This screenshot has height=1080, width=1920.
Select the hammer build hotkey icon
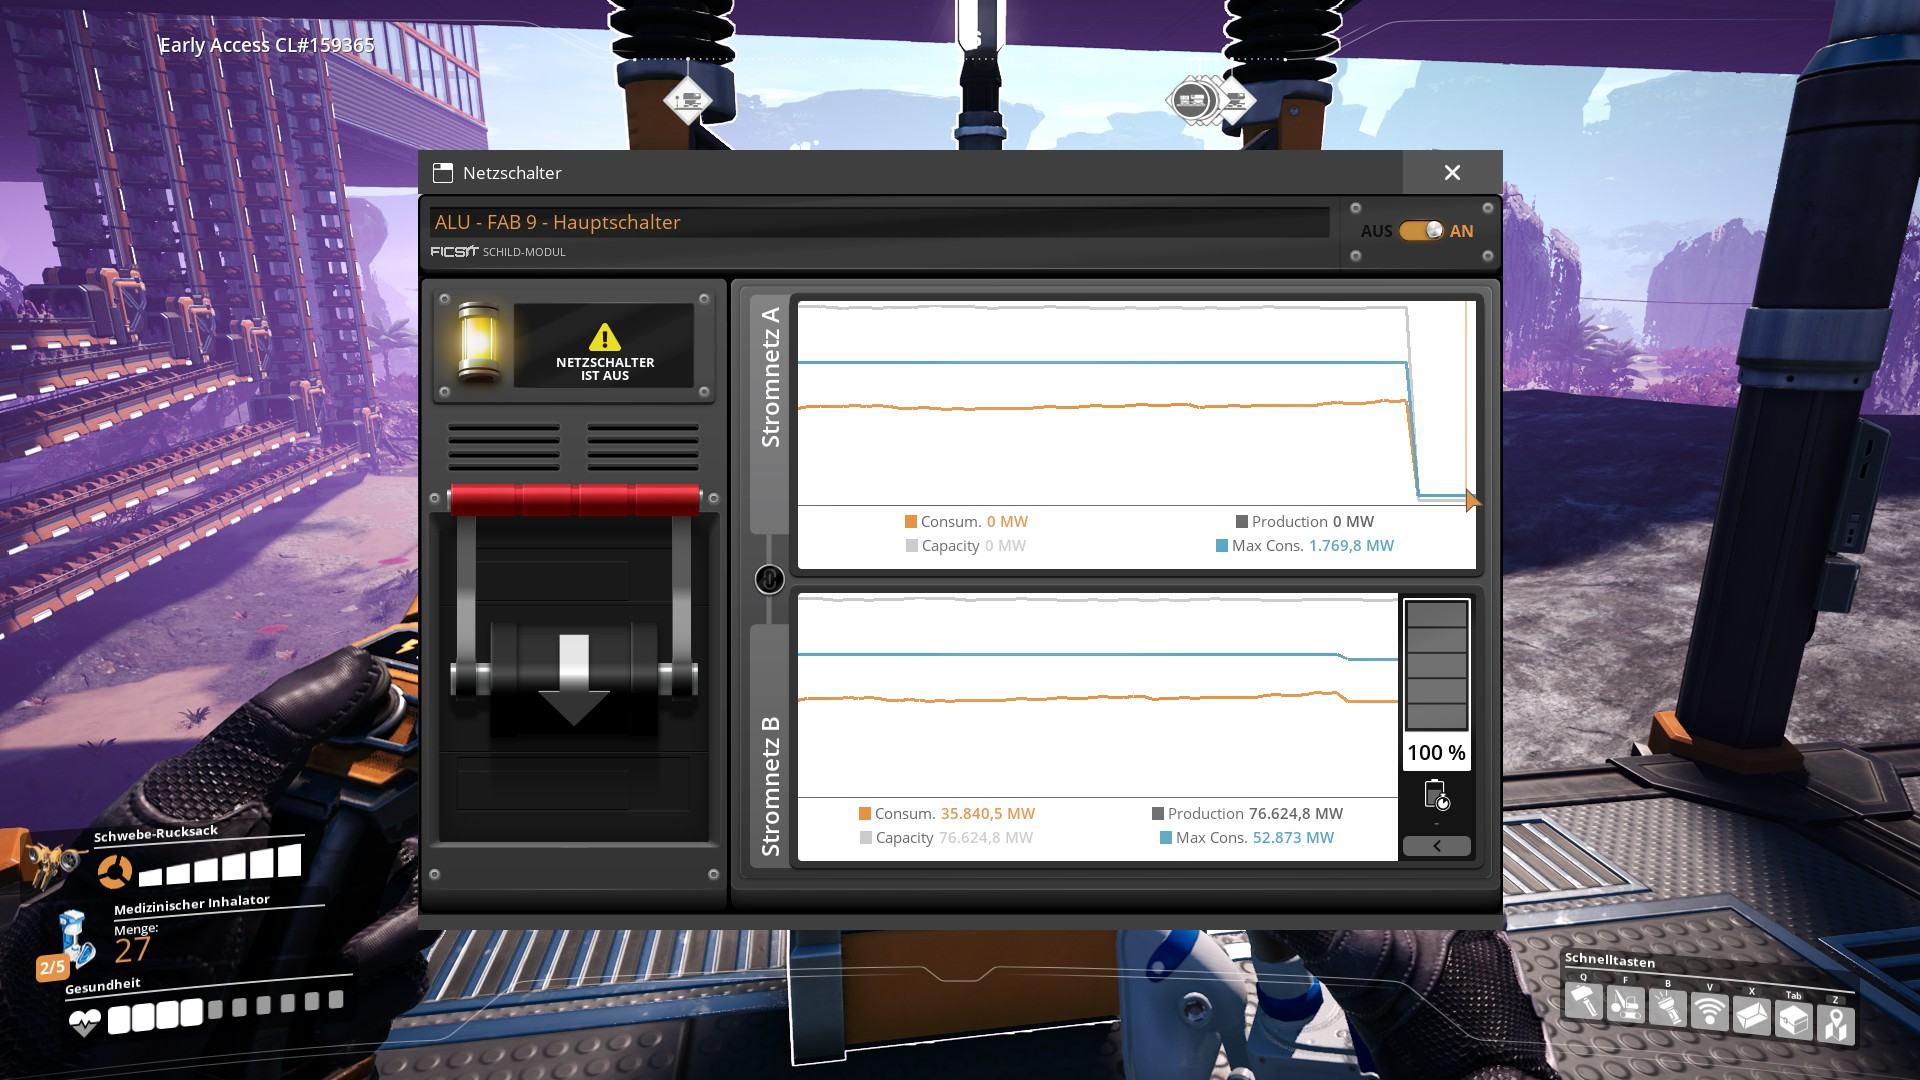1584,1001
